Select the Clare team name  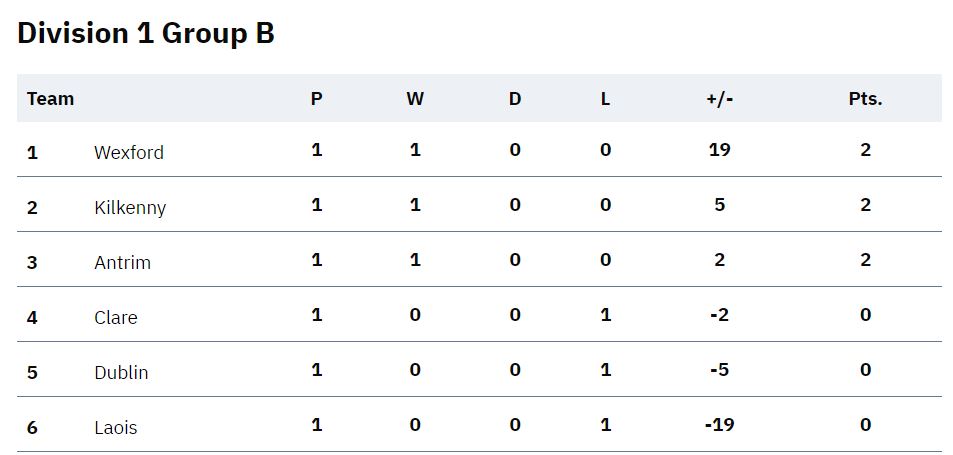(x=115, y=317)
